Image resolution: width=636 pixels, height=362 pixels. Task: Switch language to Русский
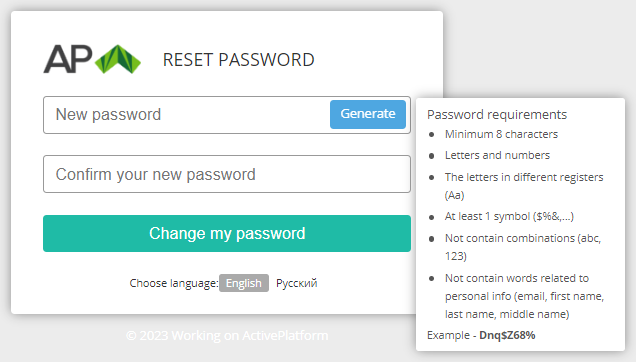297,283
